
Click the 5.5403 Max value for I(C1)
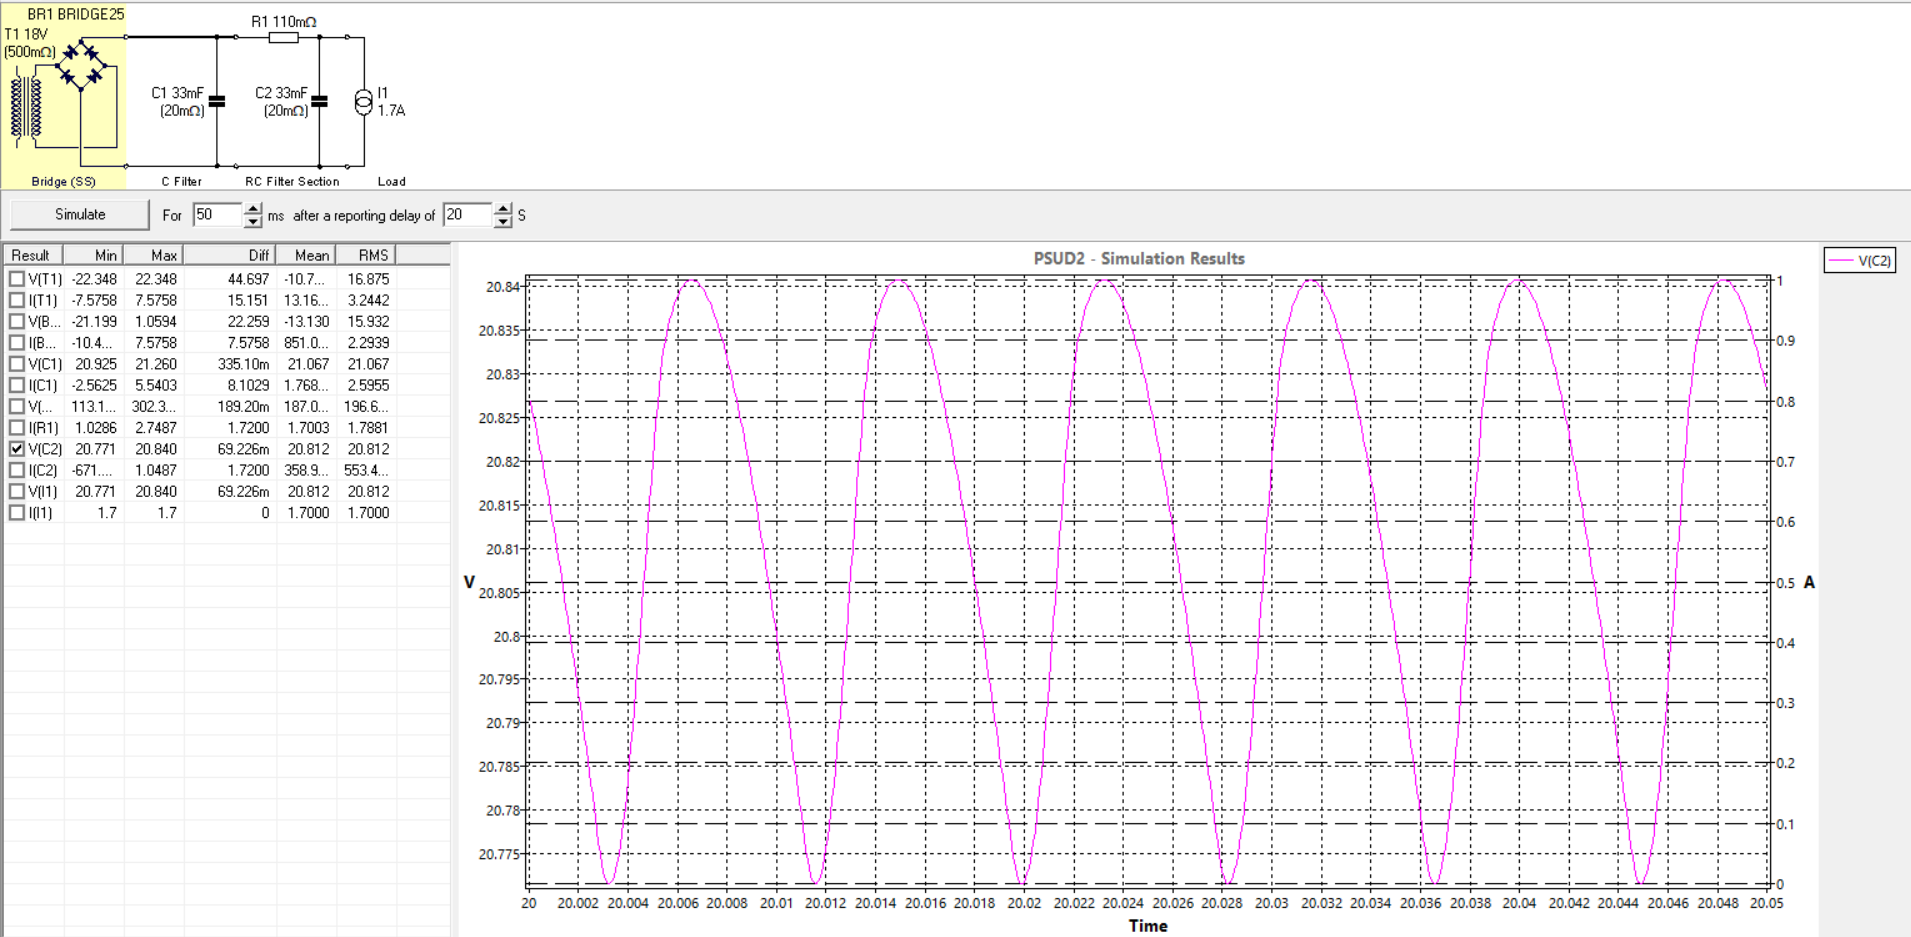click(156, 385)
